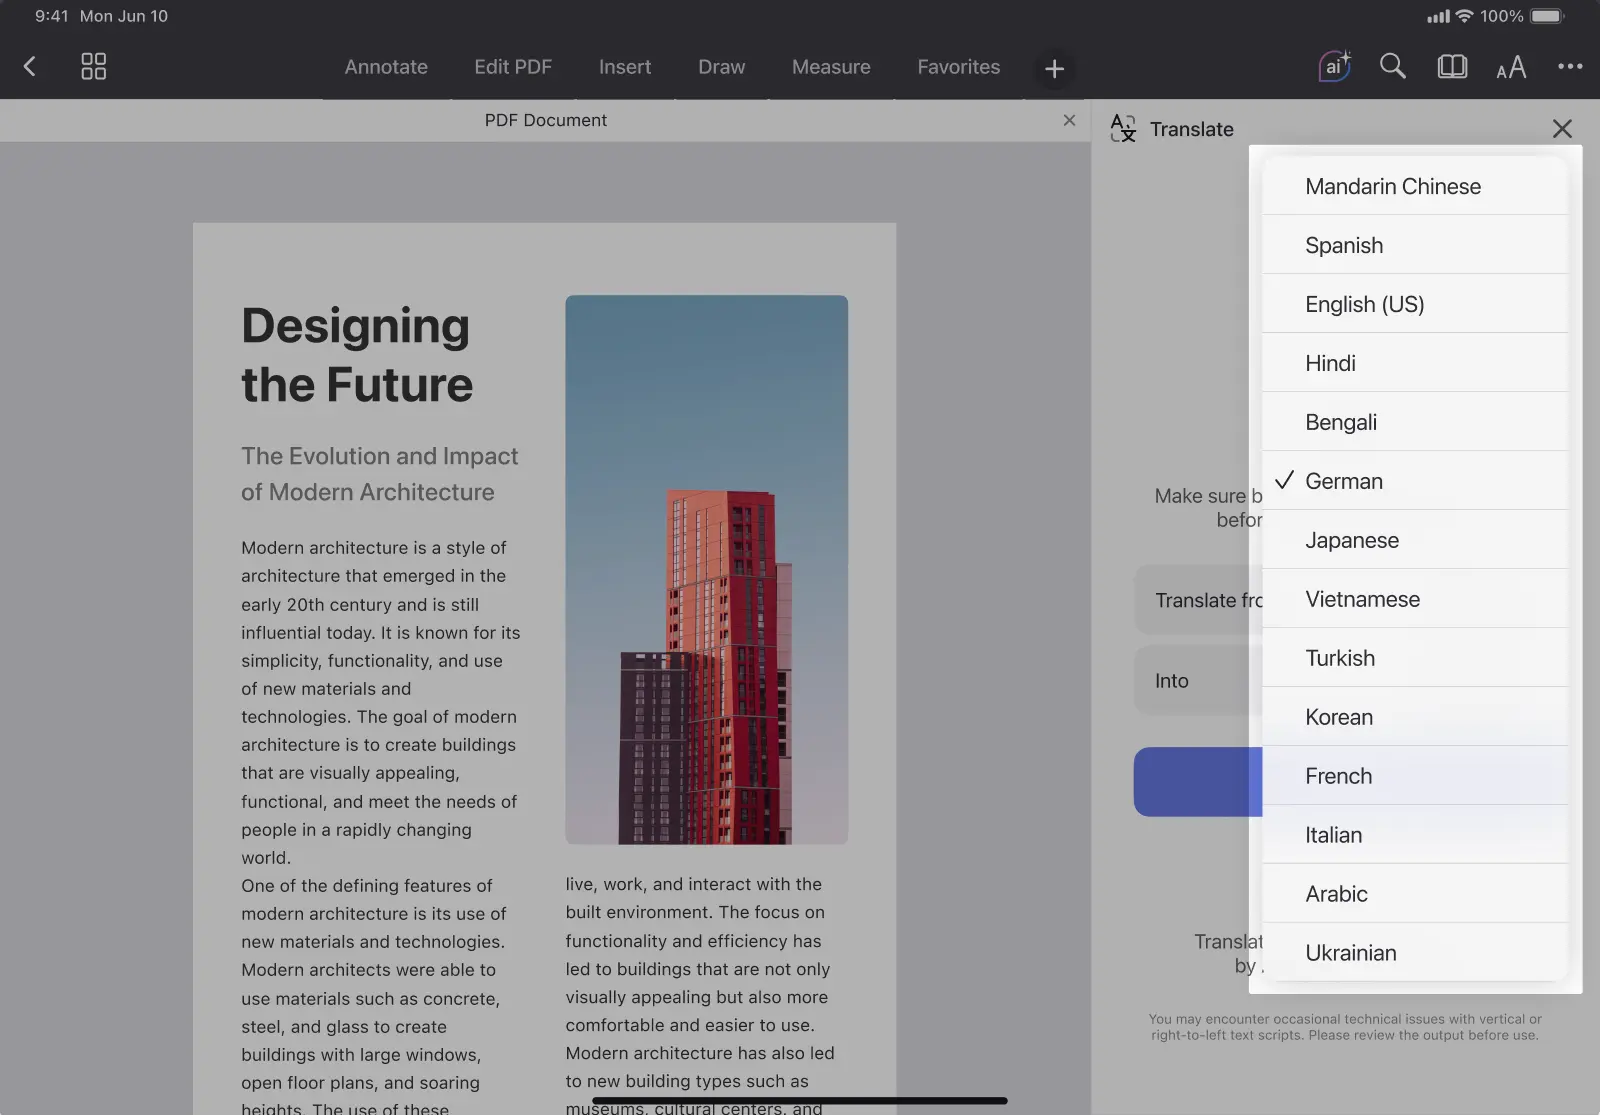Screen dimensions: 1600x1115
Task: Open the more options ellipsis menu
Action: click(1569, 67)
